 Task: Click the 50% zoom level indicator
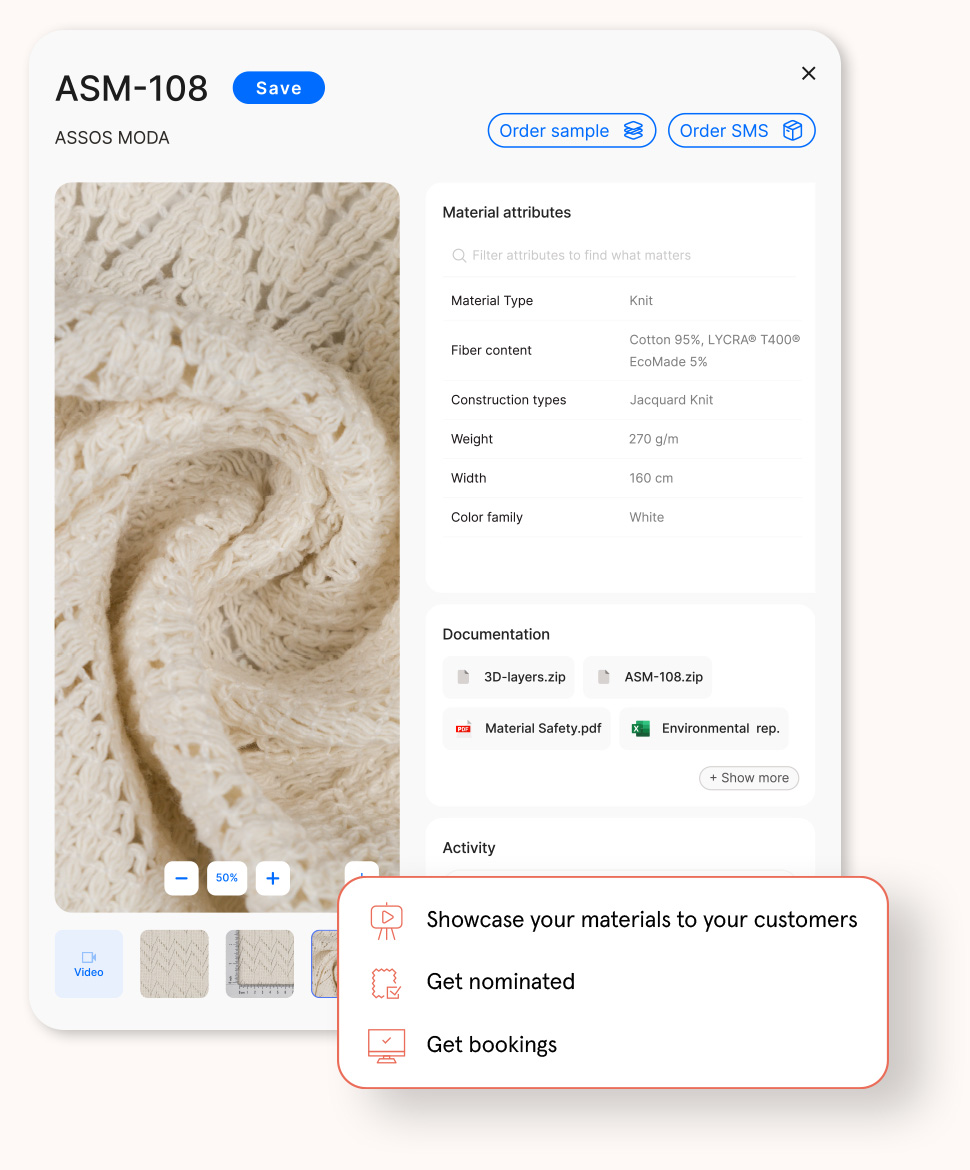pyautogui.click(x=227, y=878)
